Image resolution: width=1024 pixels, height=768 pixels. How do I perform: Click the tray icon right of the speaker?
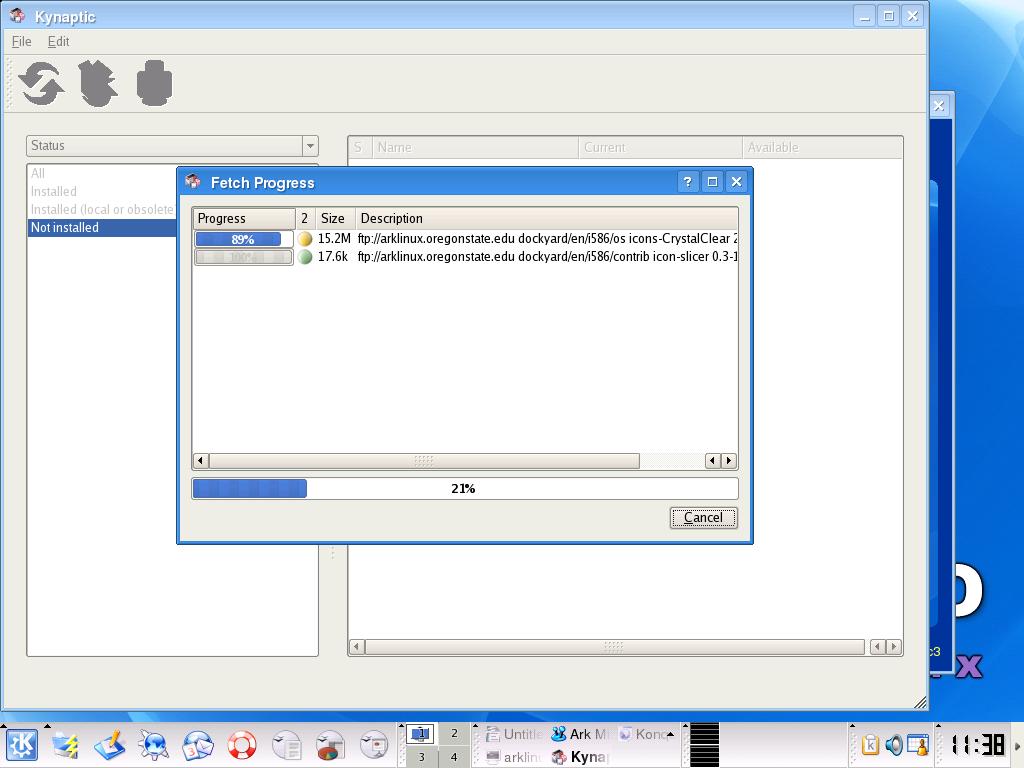click(918, 745)
